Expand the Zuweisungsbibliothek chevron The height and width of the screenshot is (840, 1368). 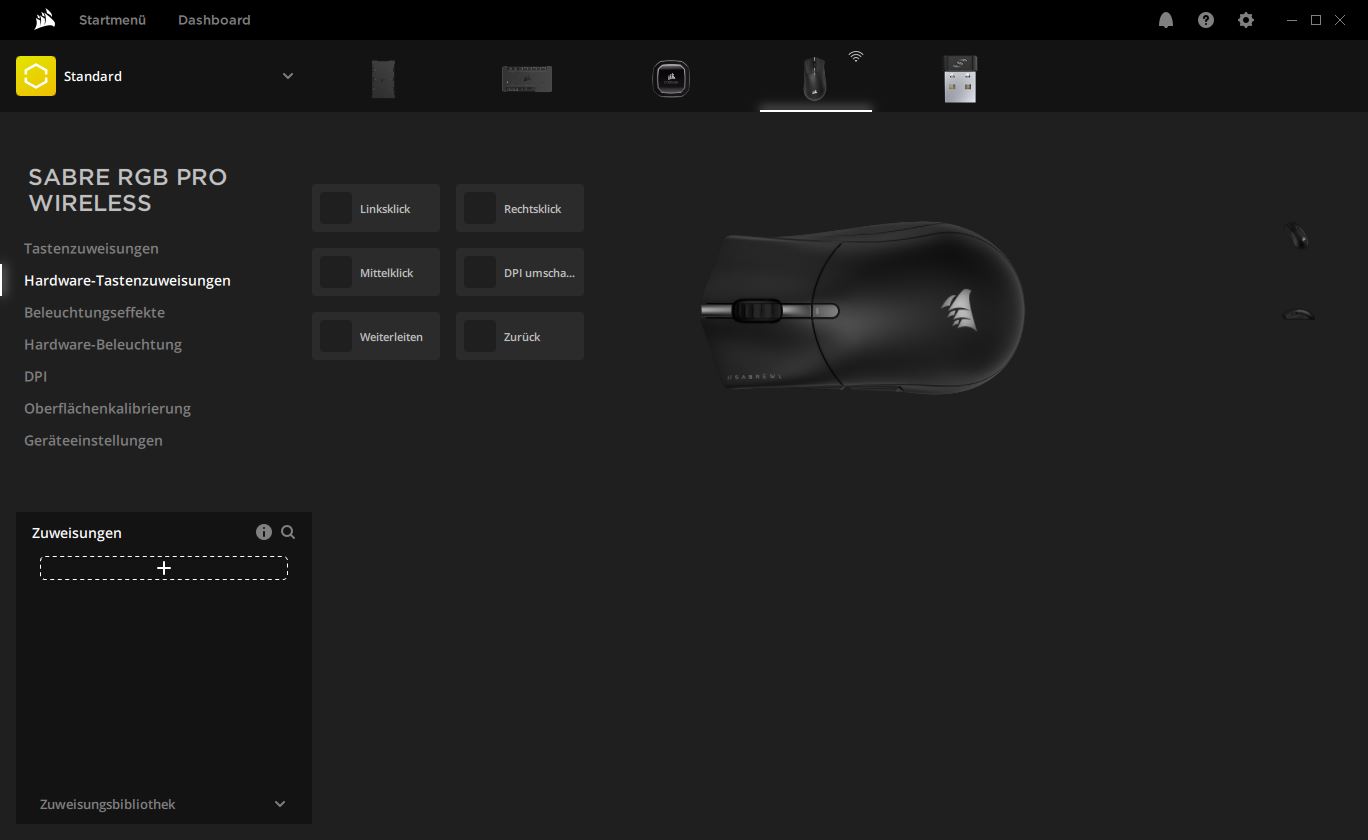(x=280, y=804)
